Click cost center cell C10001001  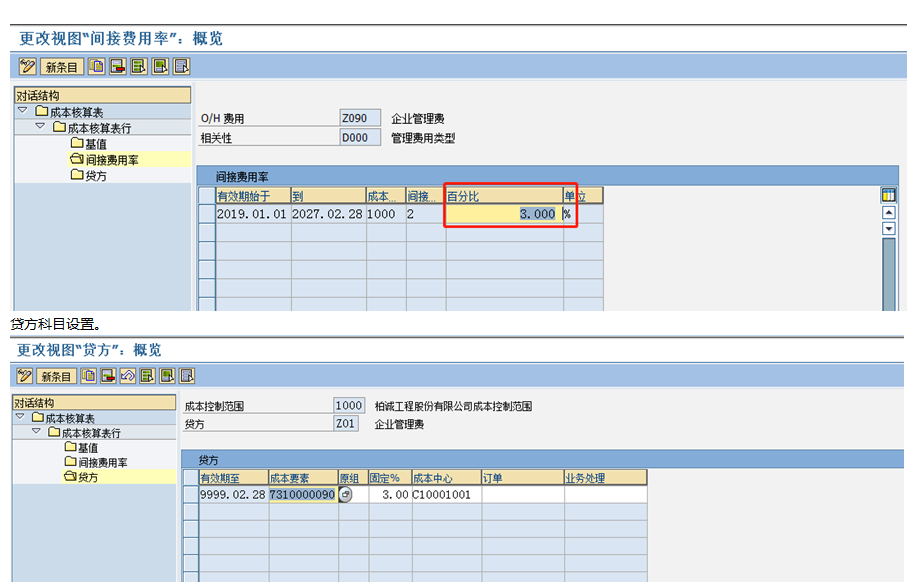447,495
